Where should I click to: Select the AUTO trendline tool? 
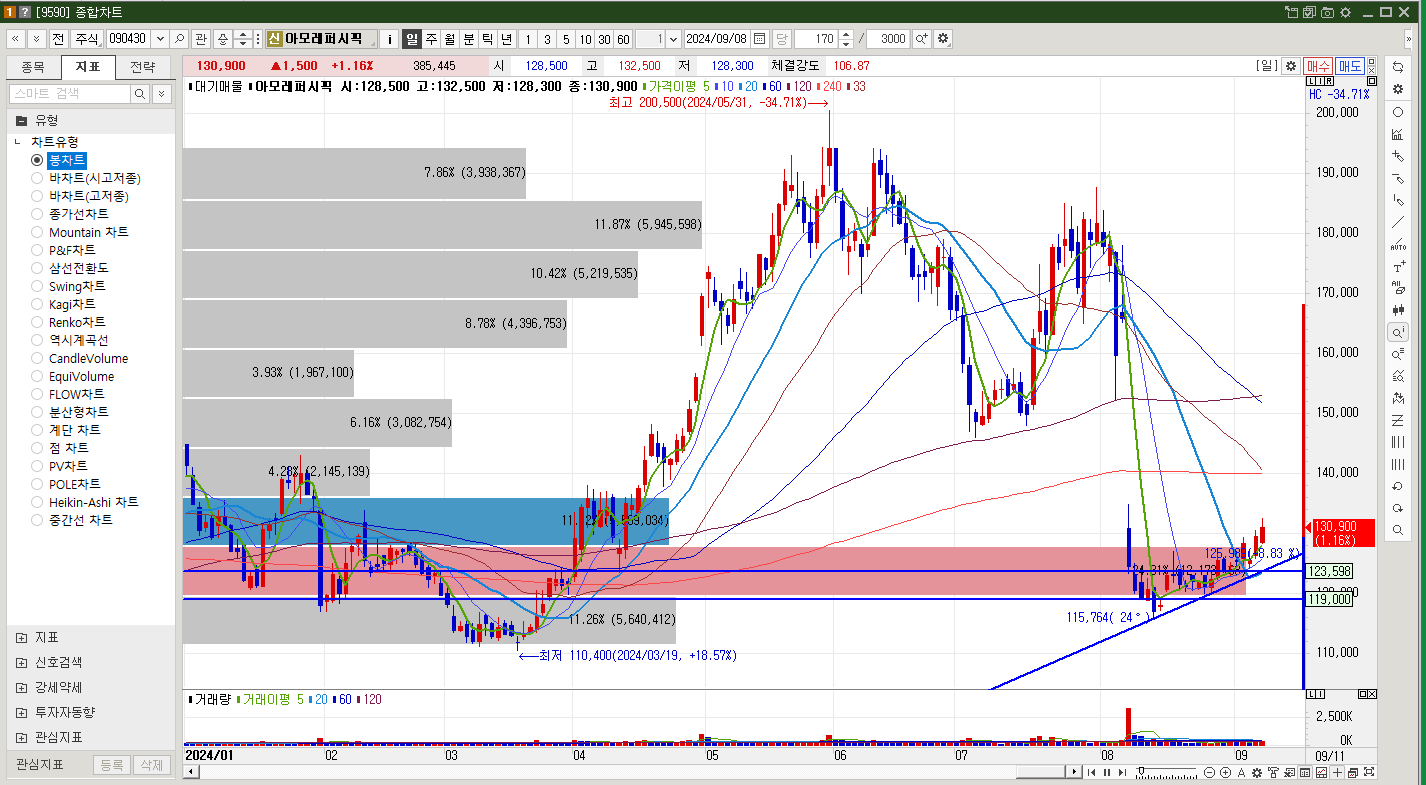[1398, 245]
